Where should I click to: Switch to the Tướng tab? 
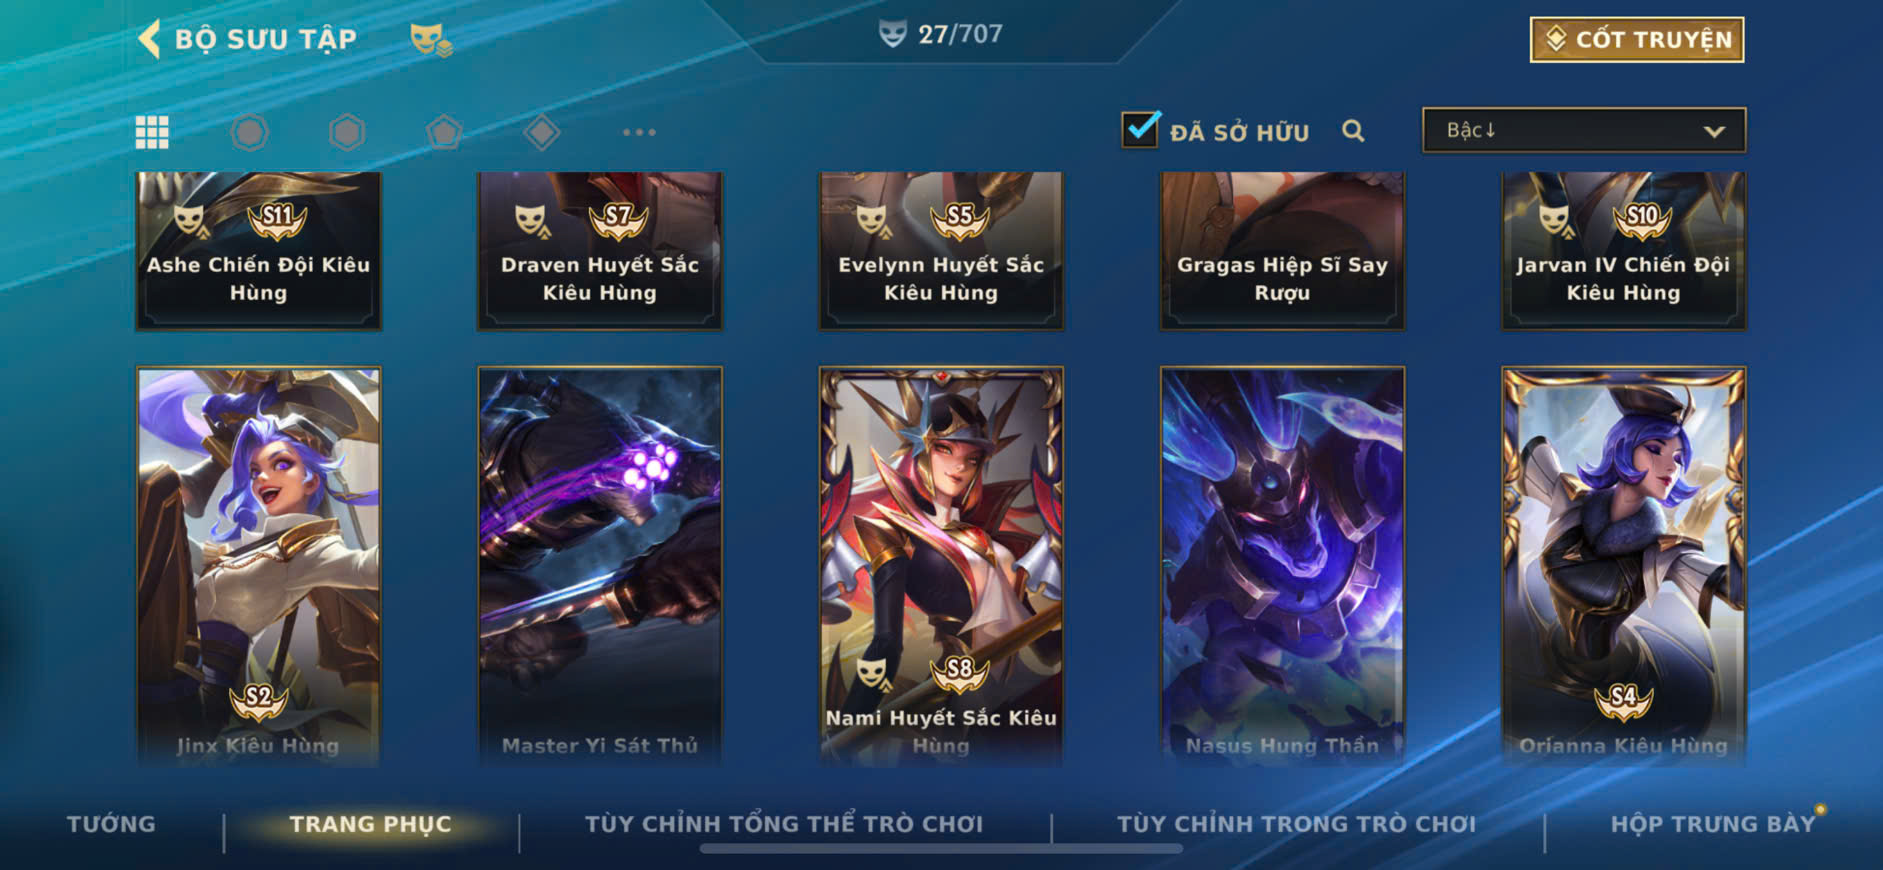coord(111,824)
